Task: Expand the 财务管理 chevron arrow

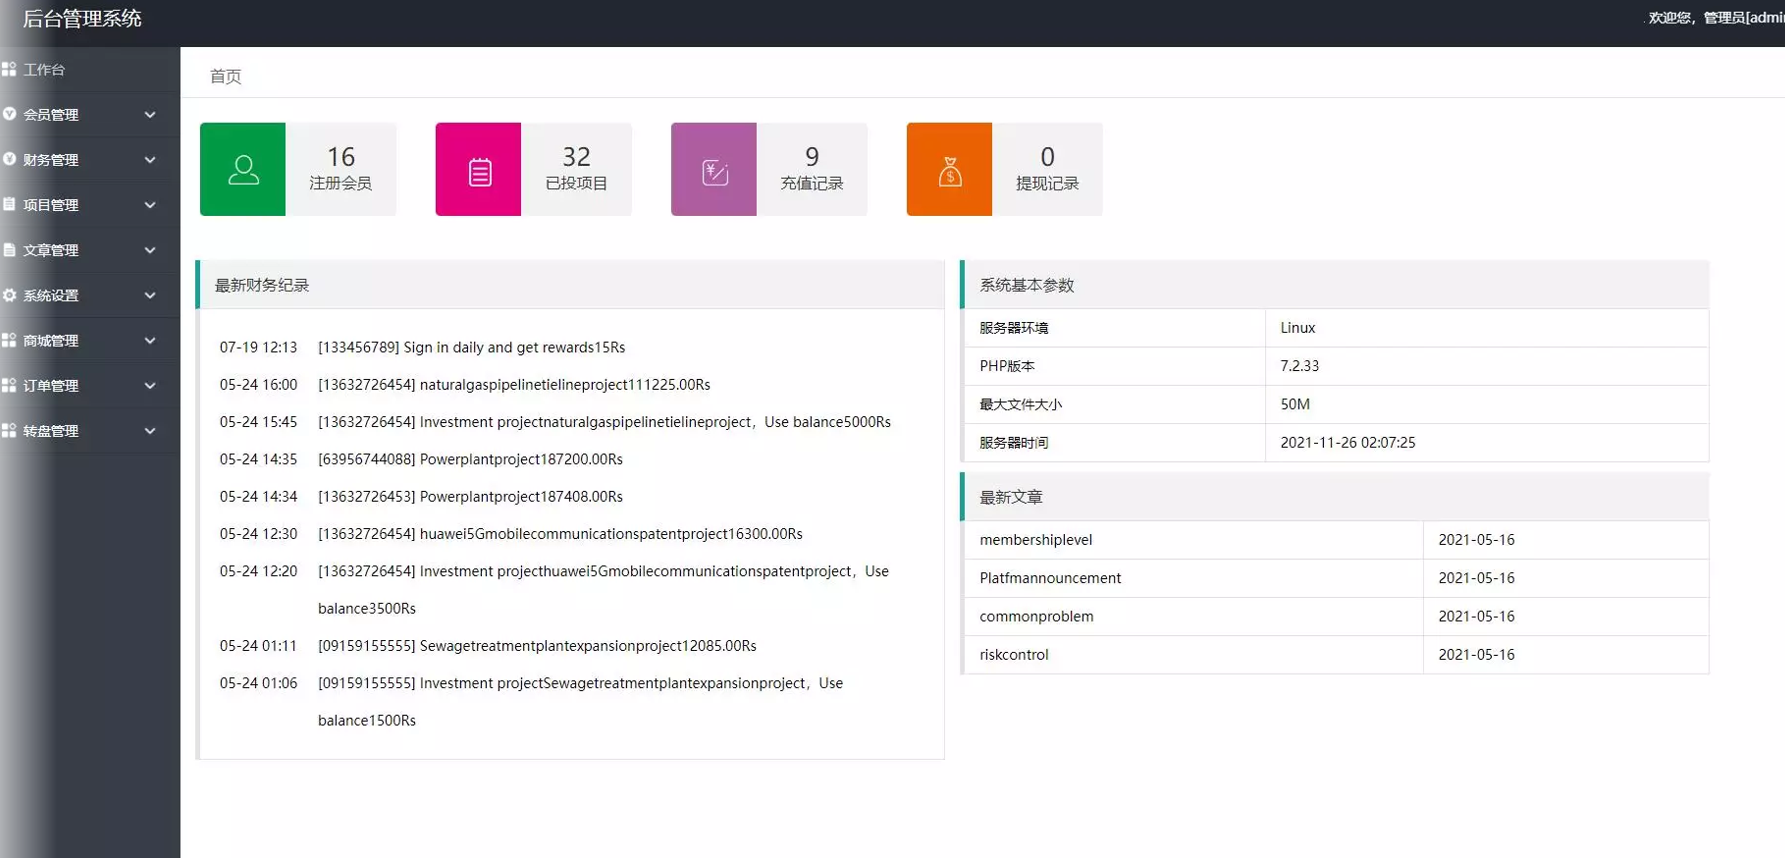Action: pyautogui.click(x=150, y=160)
